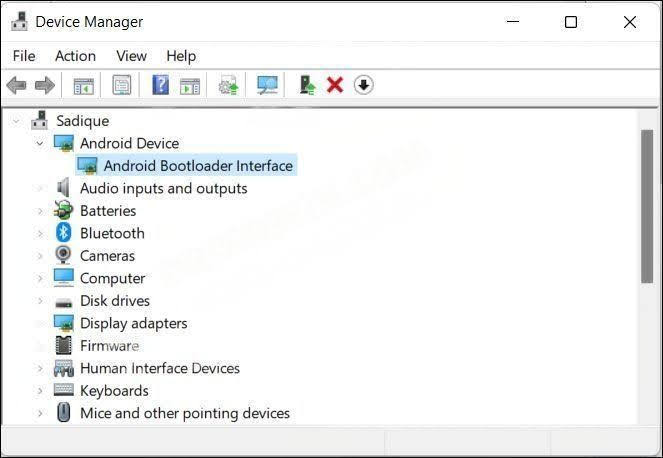
Task: Click the Disk drives icon
Action: coord(64,302)
